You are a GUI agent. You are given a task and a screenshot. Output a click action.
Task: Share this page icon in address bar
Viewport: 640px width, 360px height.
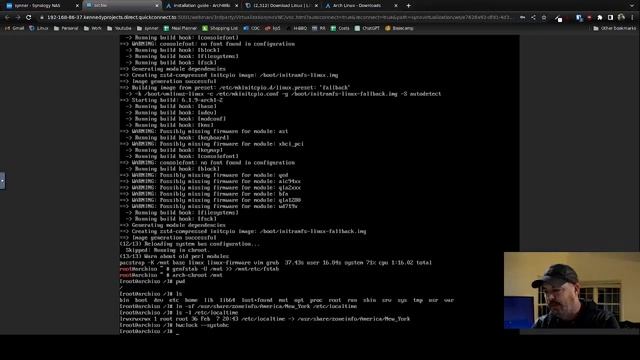533,18
